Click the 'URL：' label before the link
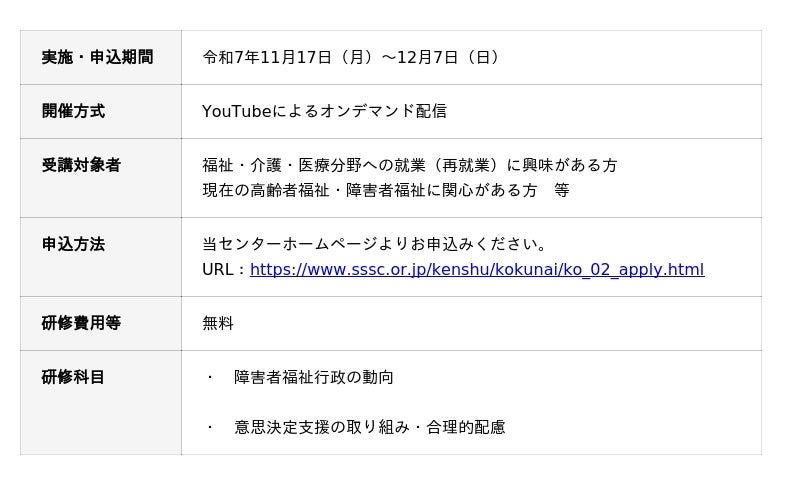The image size is (800, 485). pyautogui.click(x=225, y=270)
